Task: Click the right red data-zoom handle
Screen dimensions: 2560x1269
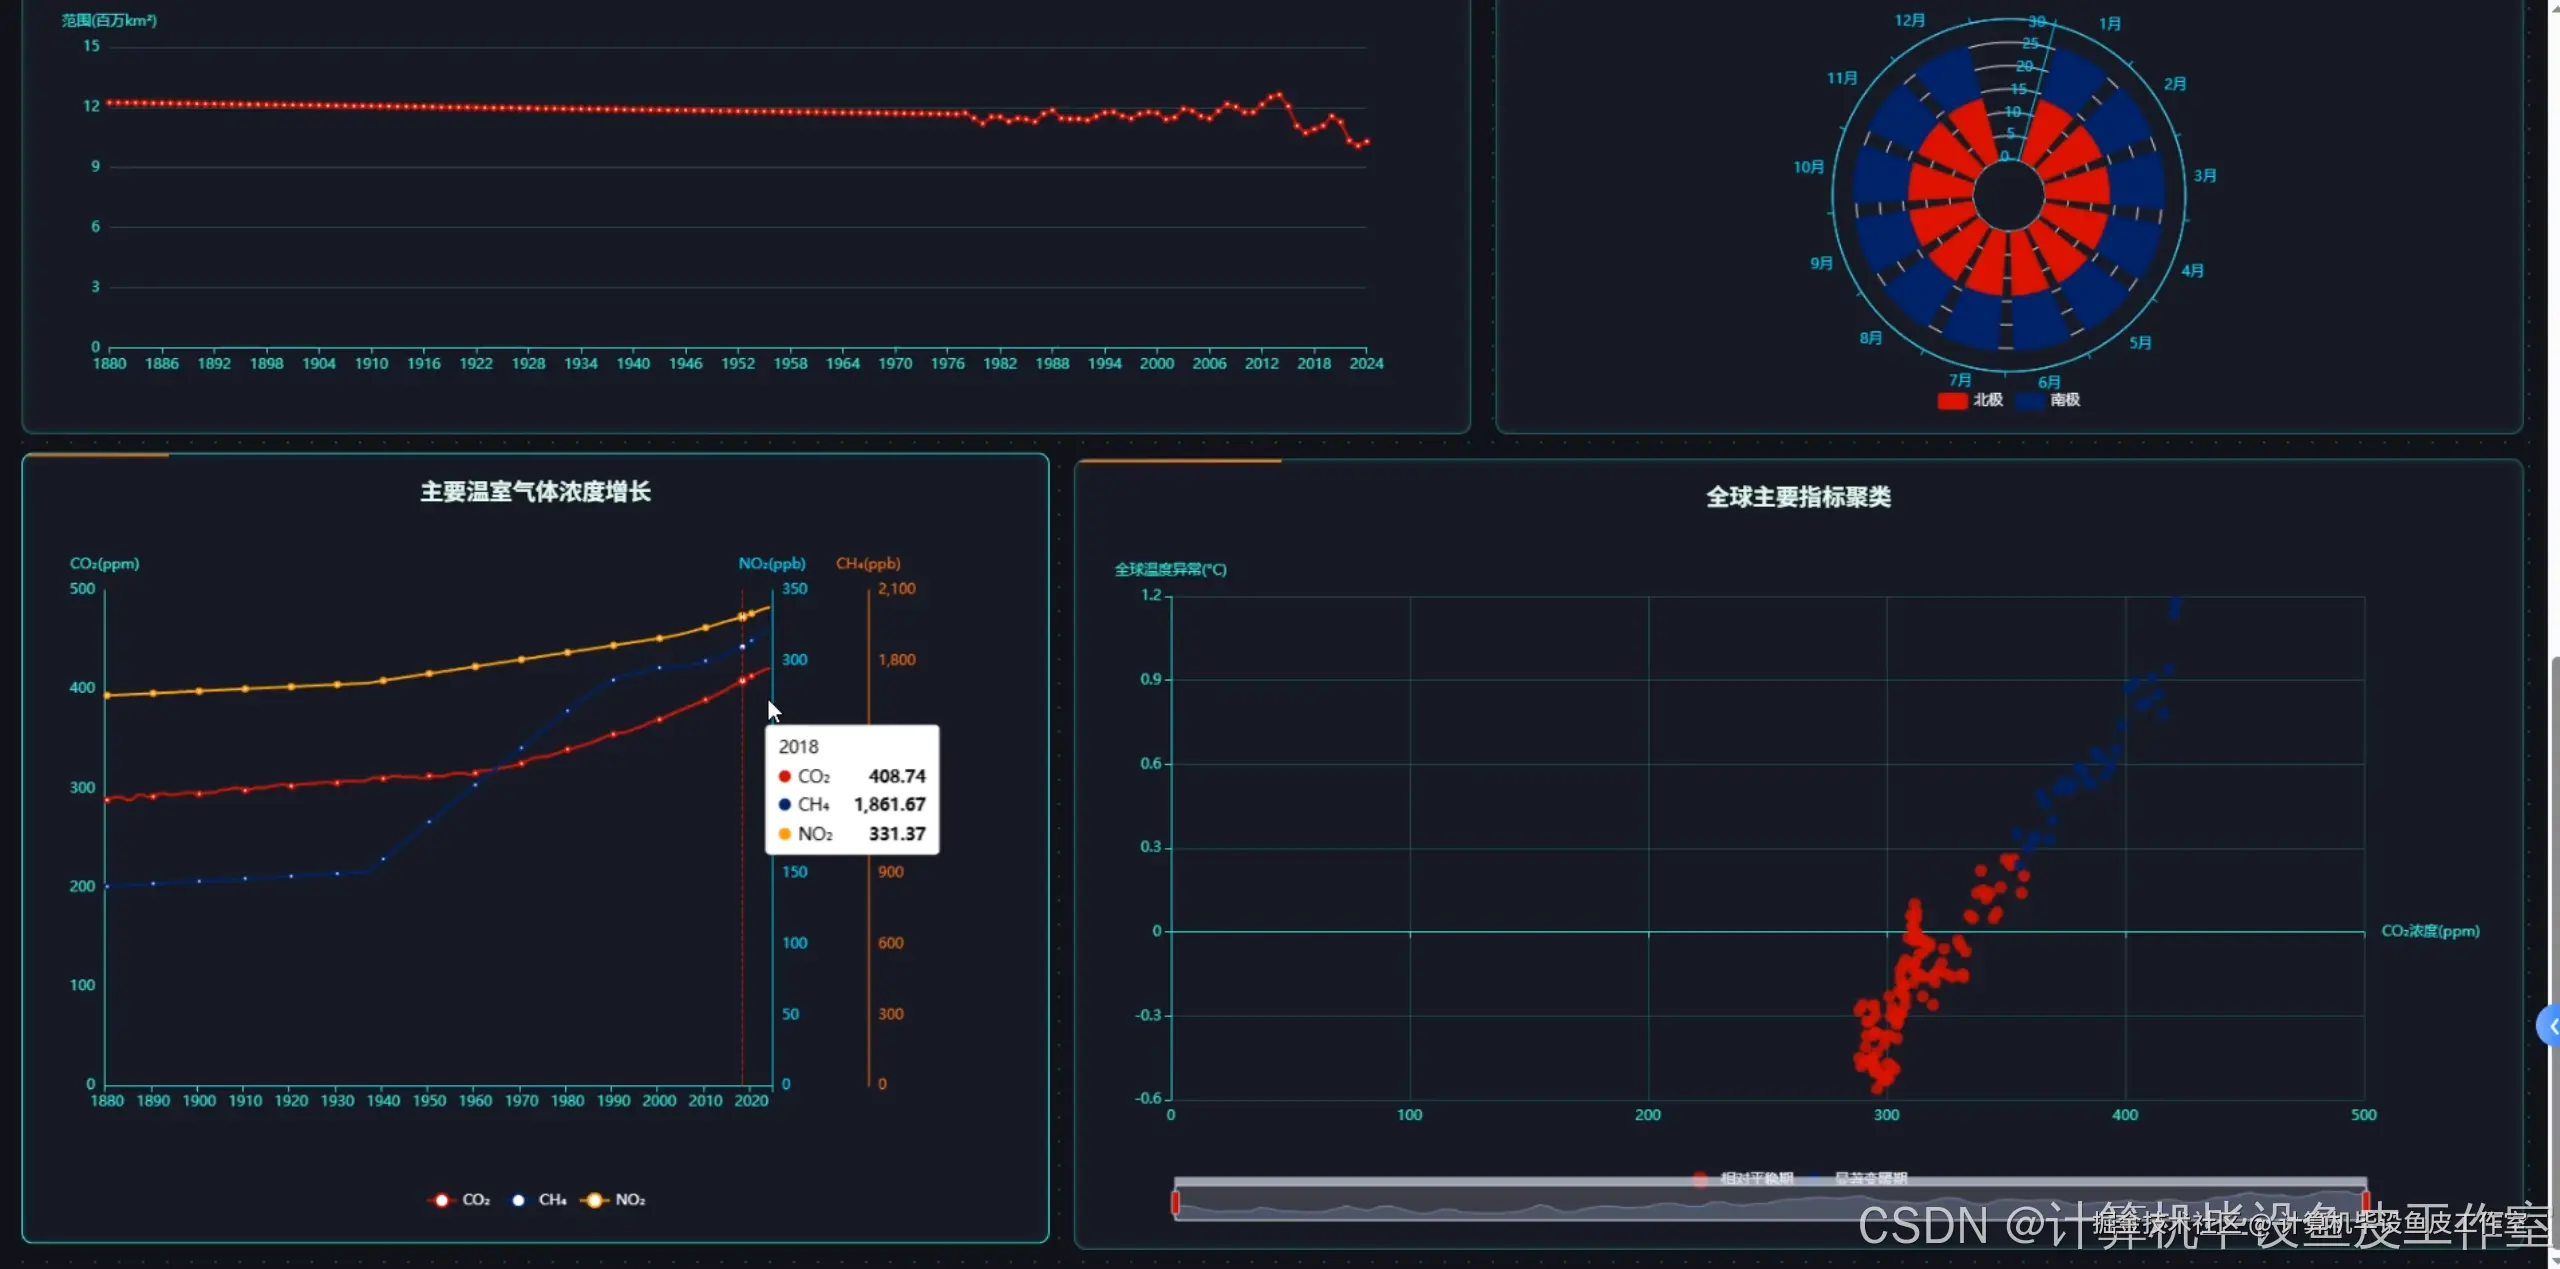Action: (x=2365, y=1202)
